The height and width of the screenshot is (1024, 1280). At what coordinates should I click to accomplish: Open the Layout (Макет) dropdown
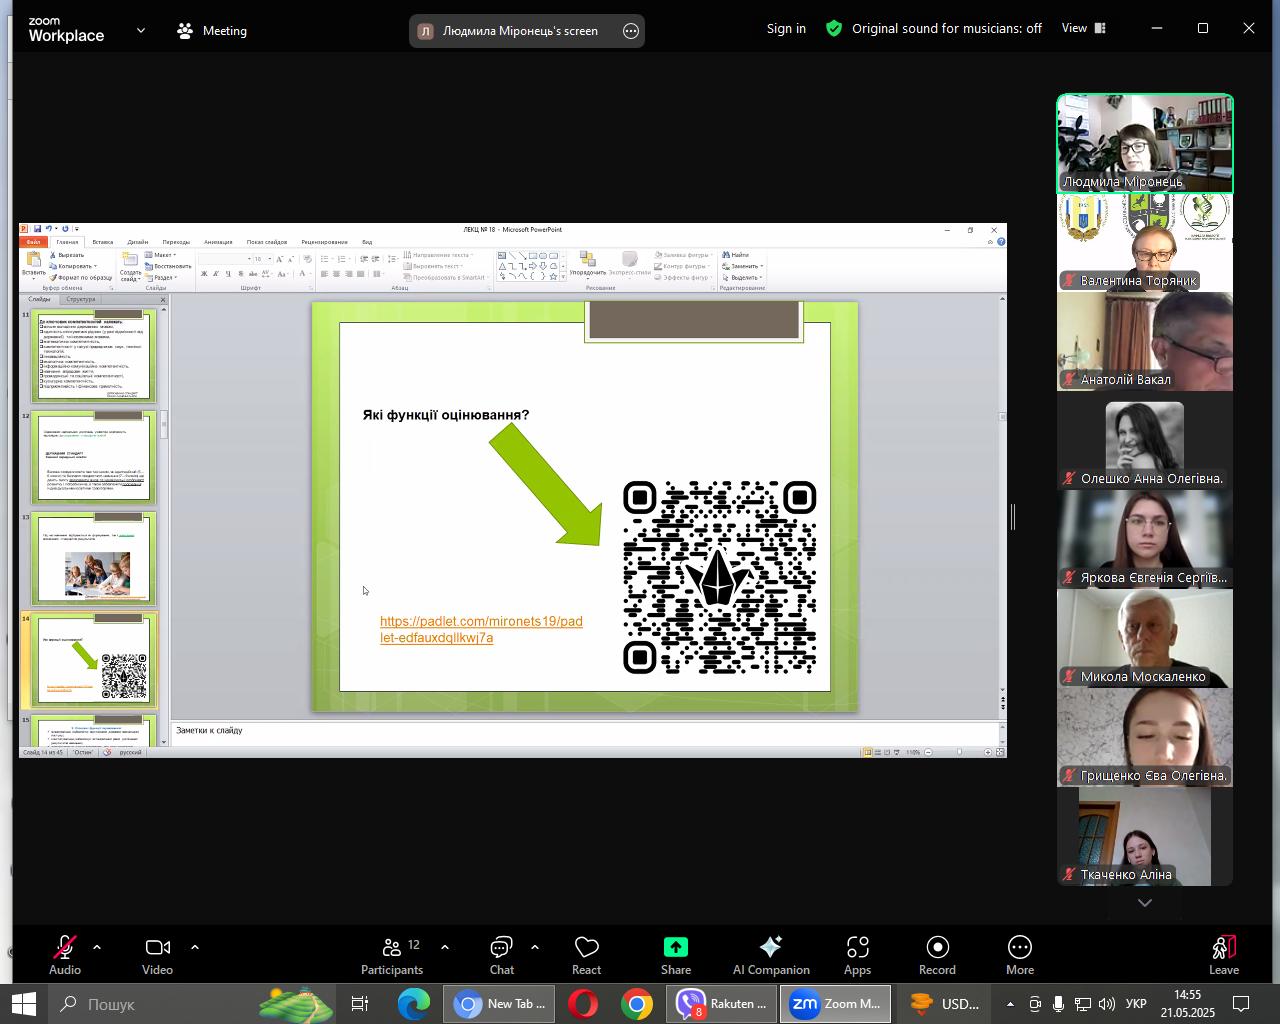(161, 255)
